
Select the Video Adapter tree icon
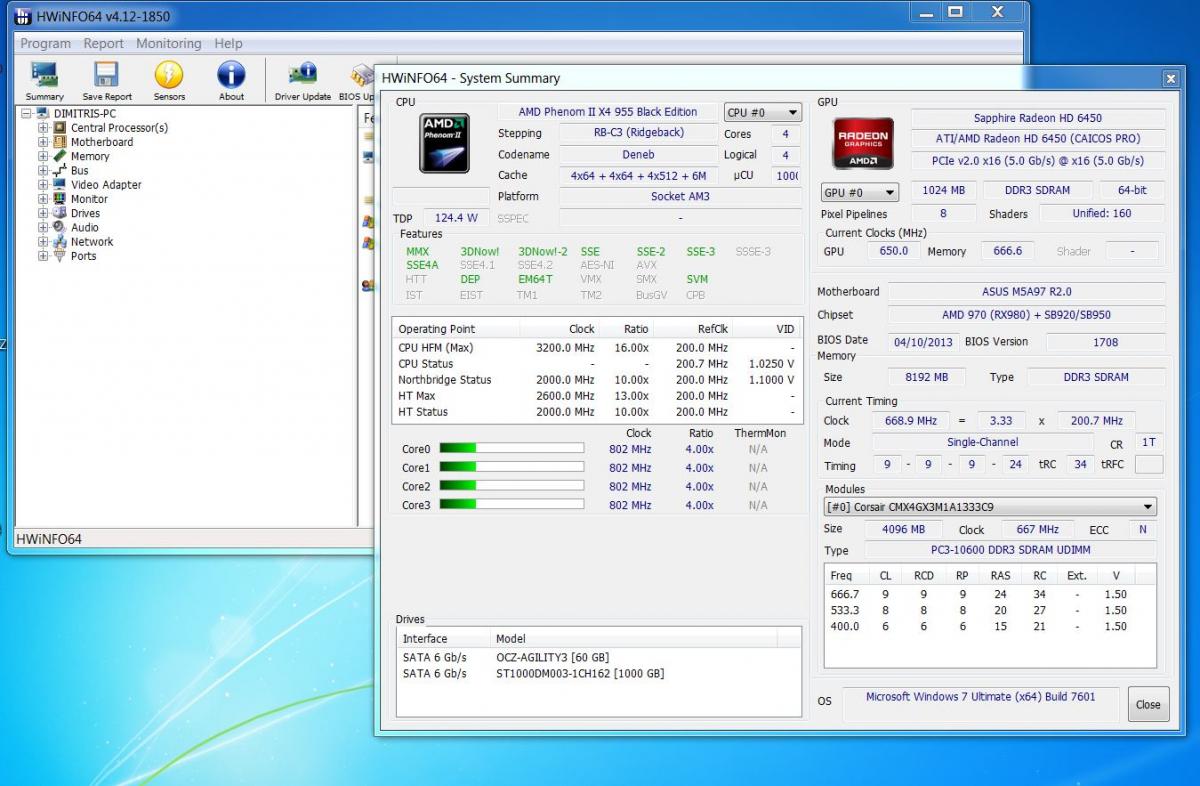pyautogui.click(x=60, y=185)
